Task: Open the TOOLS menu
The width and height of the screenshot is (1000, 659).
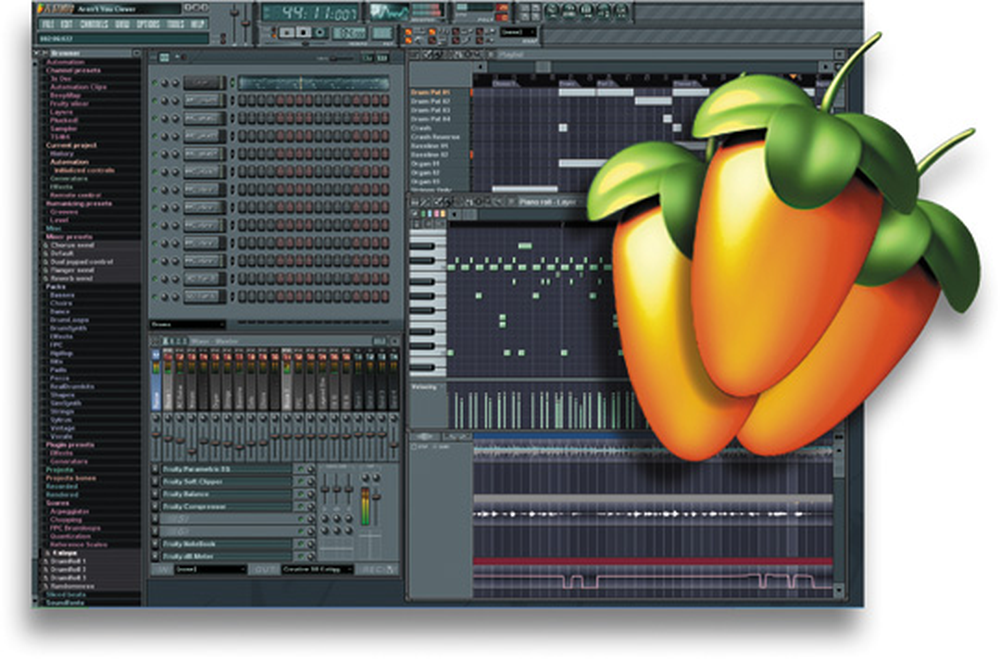Action: click(x=175, y=24)
